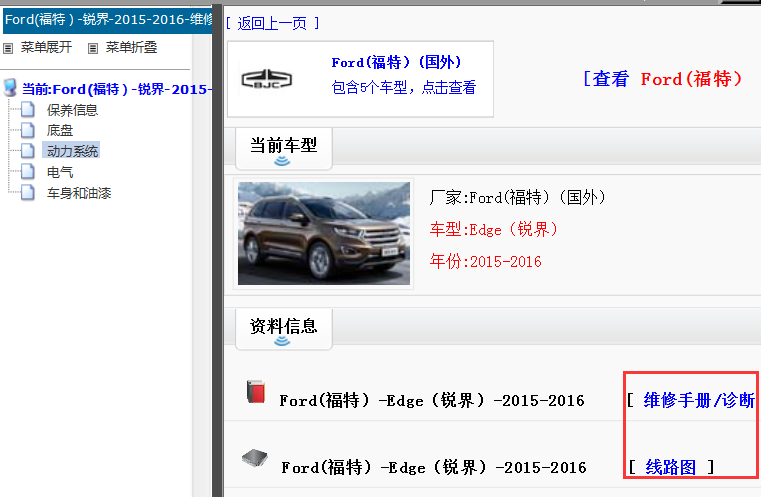Viewport: 761px width, 497px height.
Task: Click the 资料信息 section tab
Action: coord(284,329)
